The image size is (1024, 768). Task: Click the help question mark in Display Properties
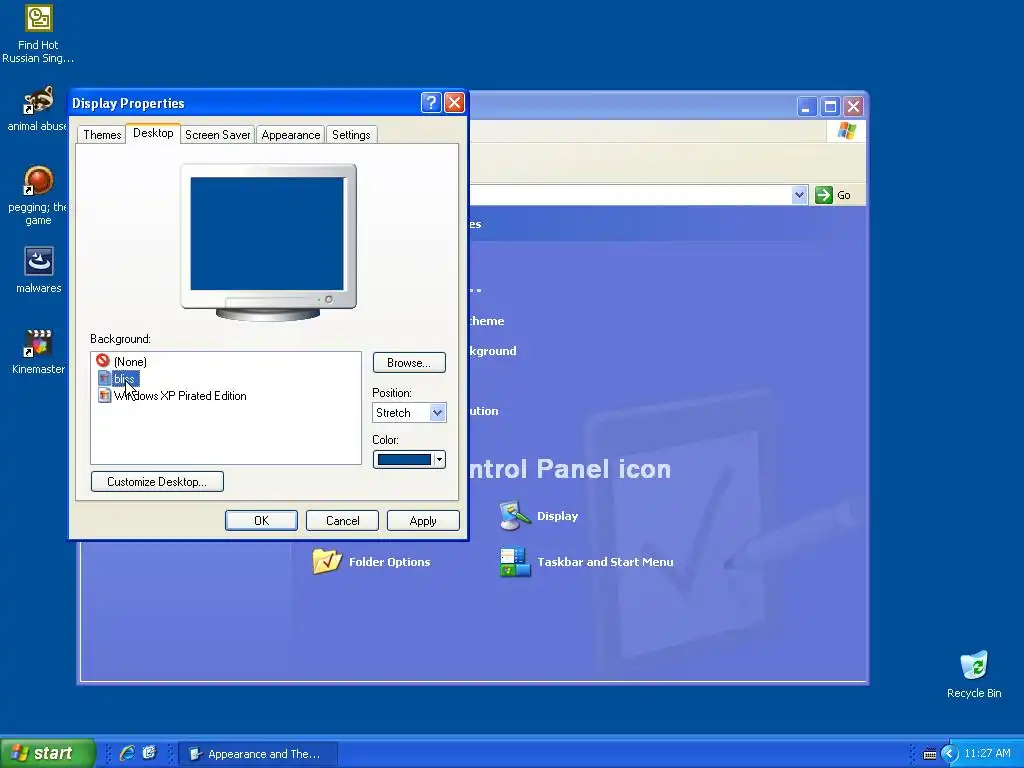point(431,103)
